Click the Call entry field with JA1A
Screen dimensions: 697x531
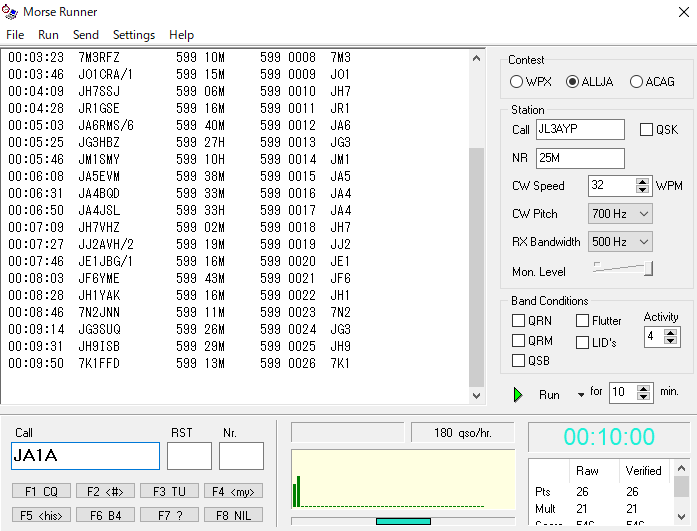click(85, 456)
